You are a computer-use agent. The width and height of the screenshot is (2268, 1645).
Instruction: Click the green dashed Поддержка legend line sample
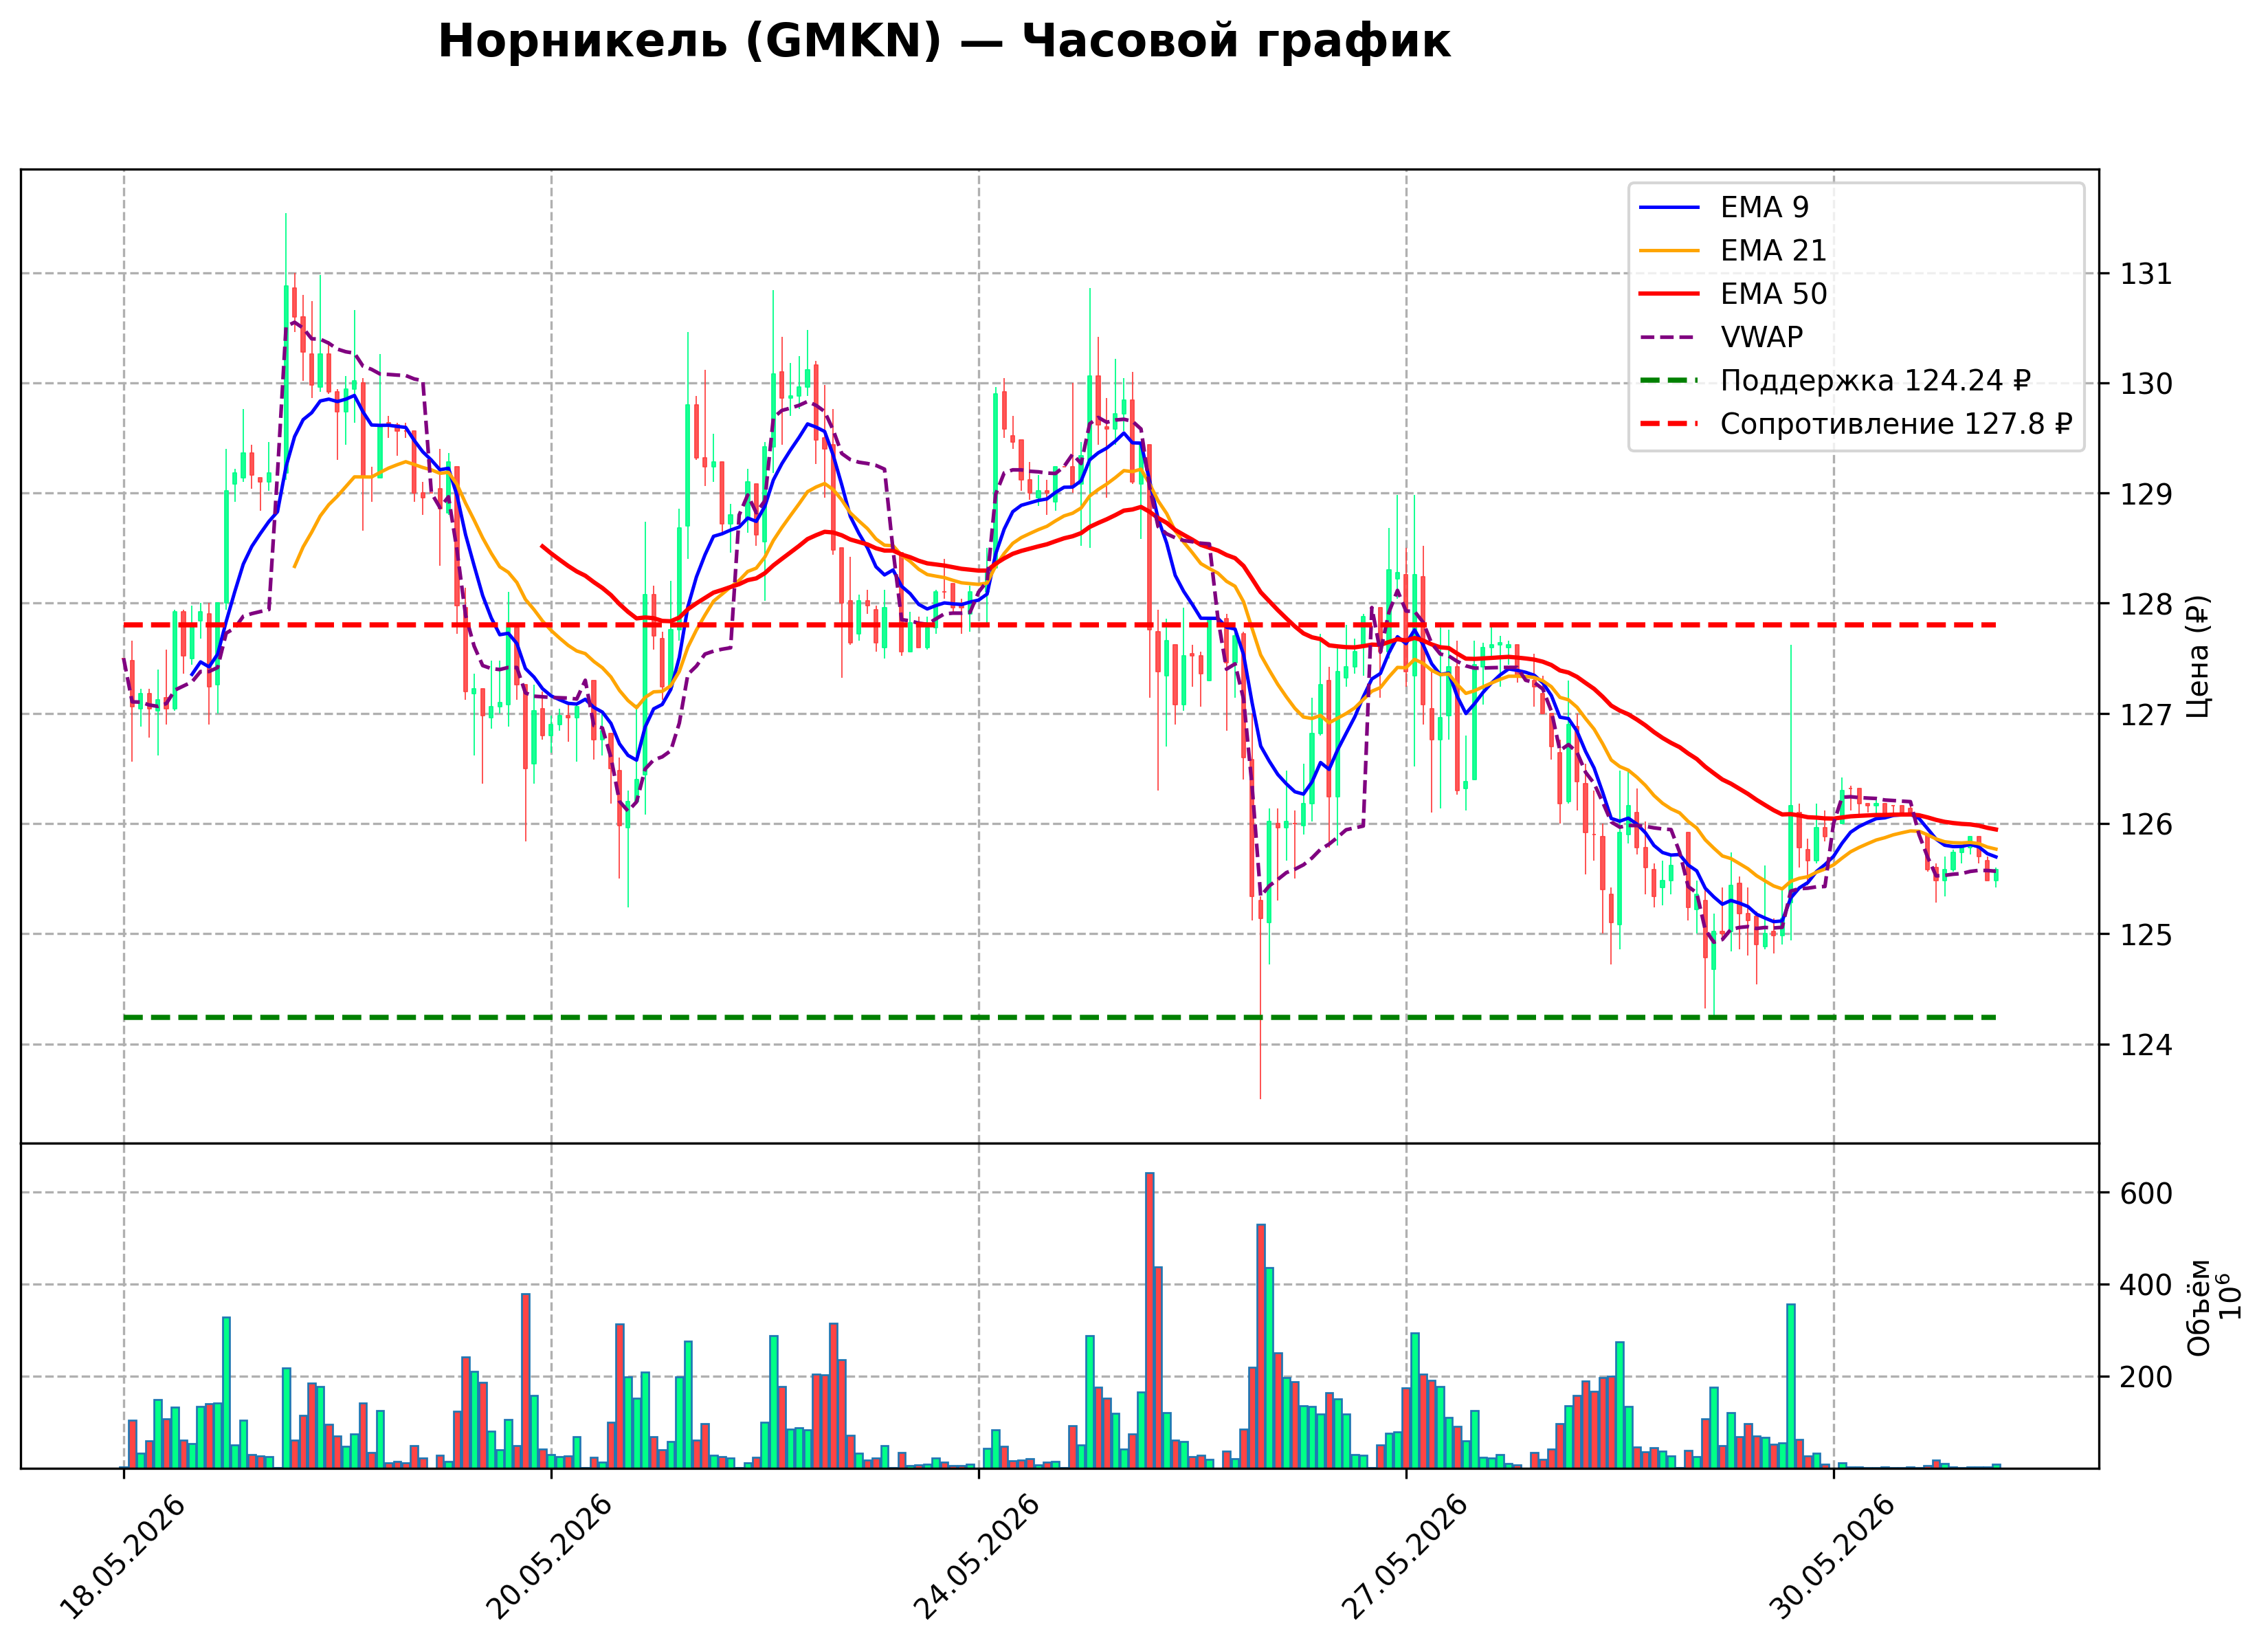1669,380
